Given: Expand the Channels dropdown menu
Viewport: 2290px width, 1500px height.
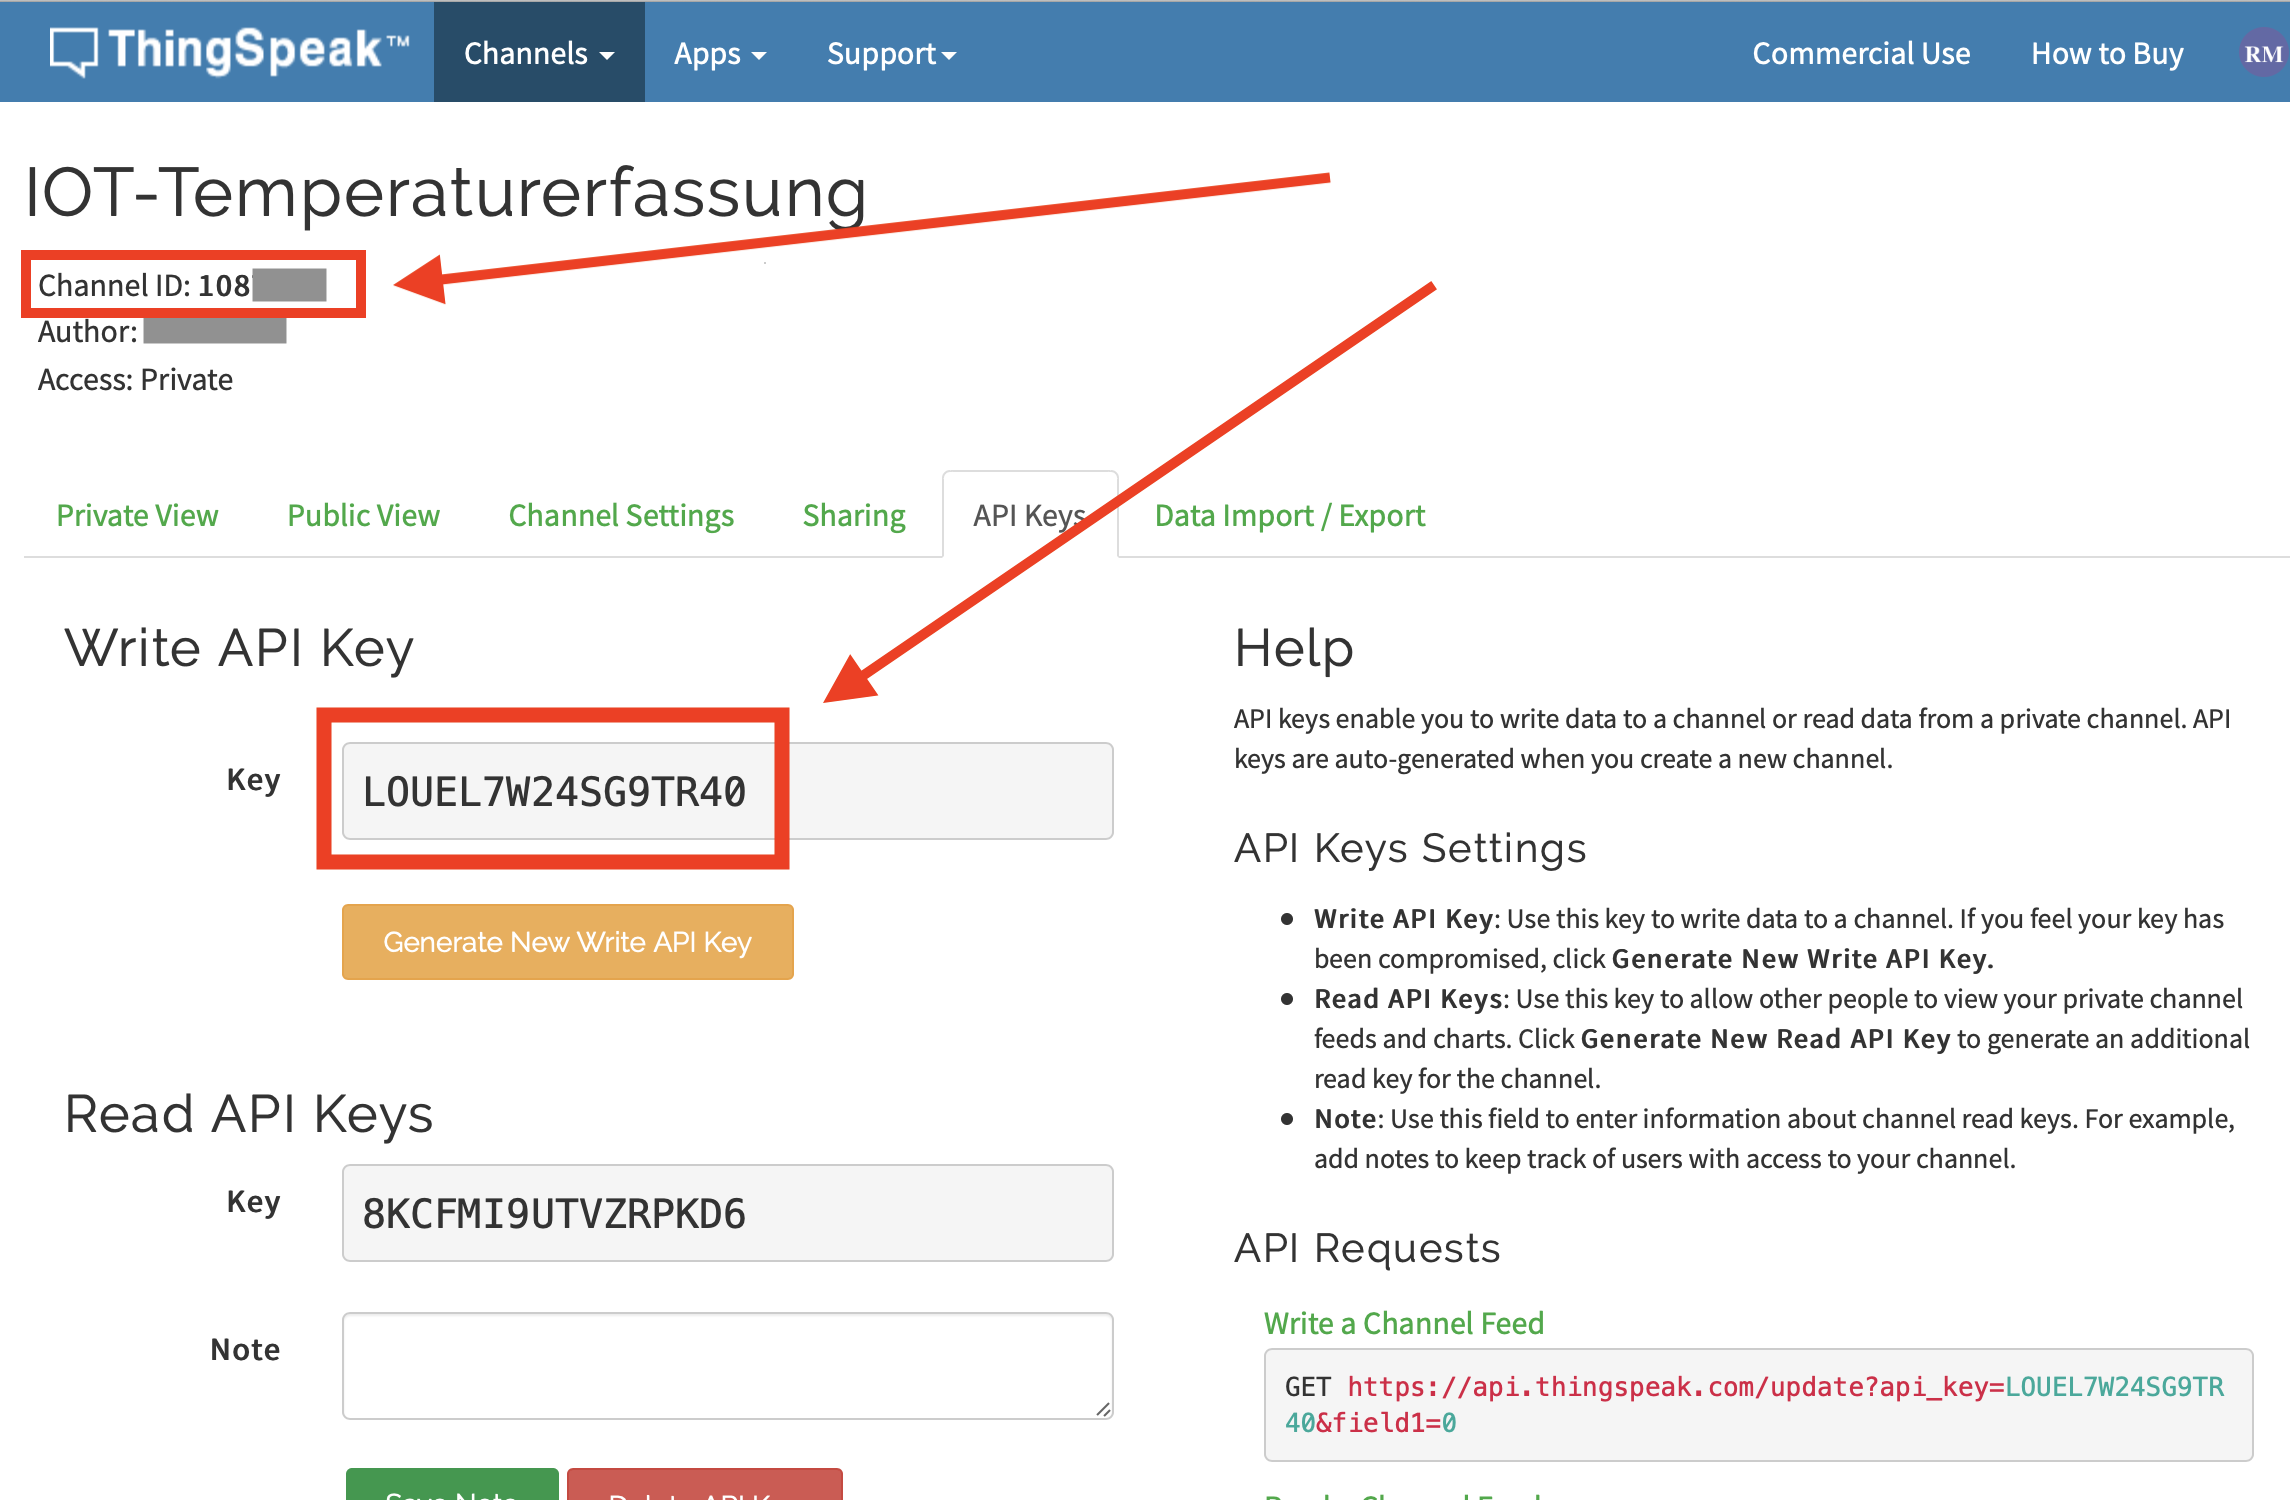Looking at the screenshot, I should click(x=538, y=54).
